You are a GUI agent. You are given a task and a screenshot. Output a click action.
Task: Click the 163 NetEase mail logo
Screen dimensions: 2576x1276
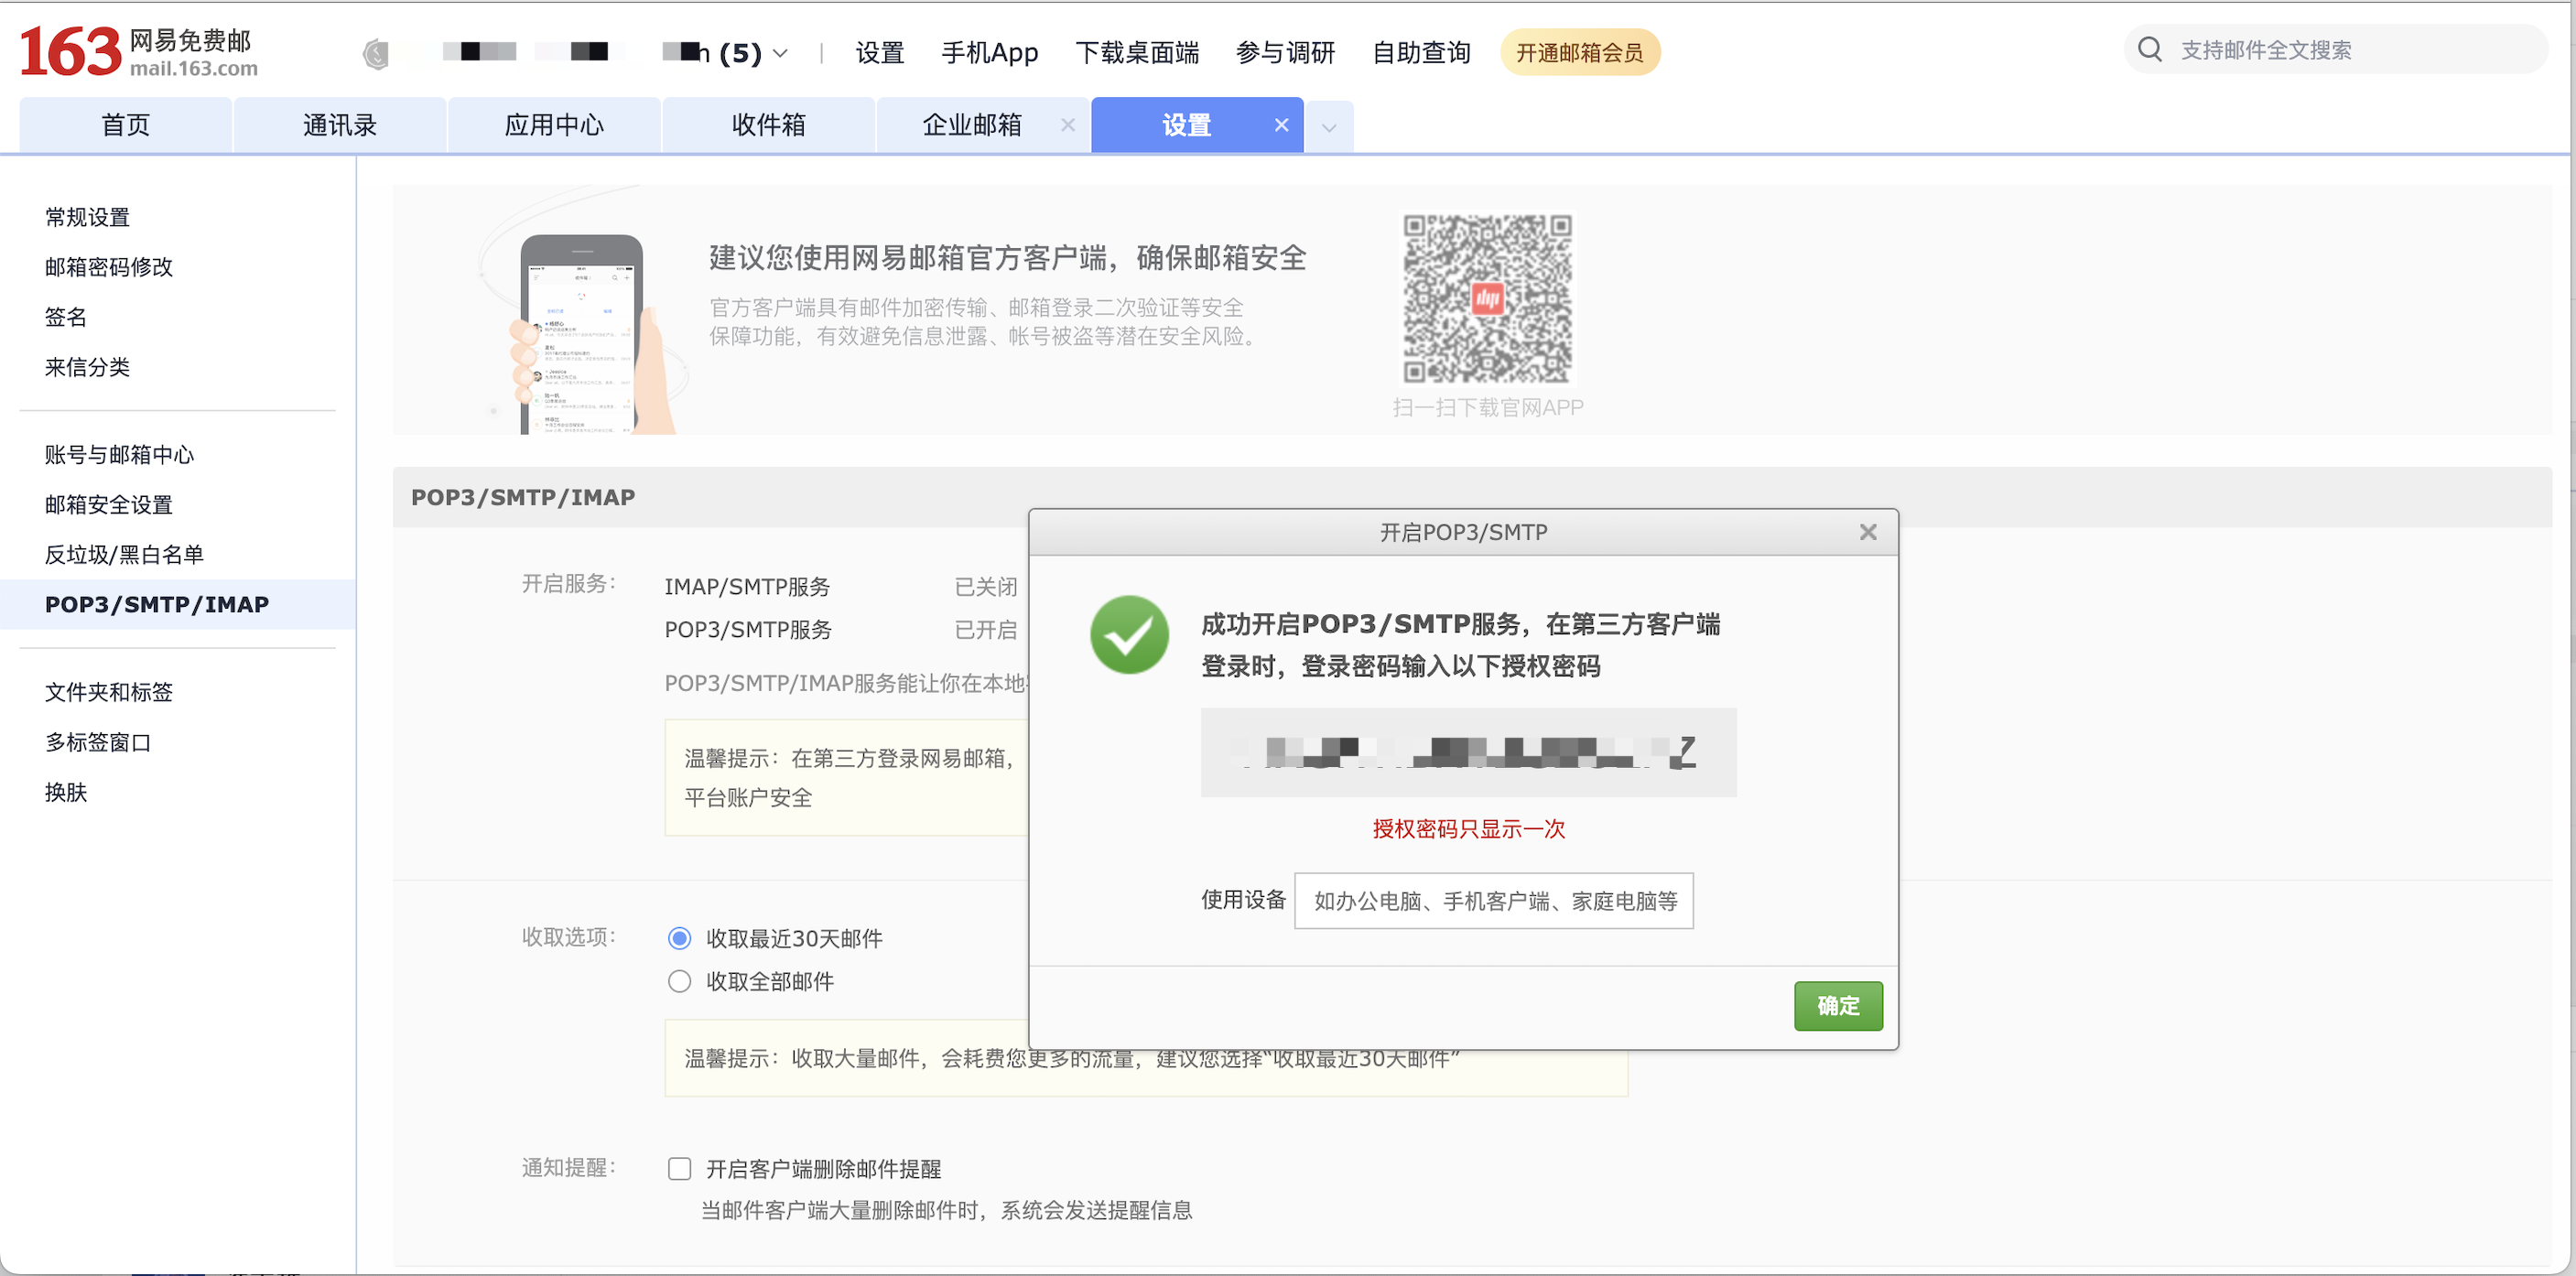(139, 52)
